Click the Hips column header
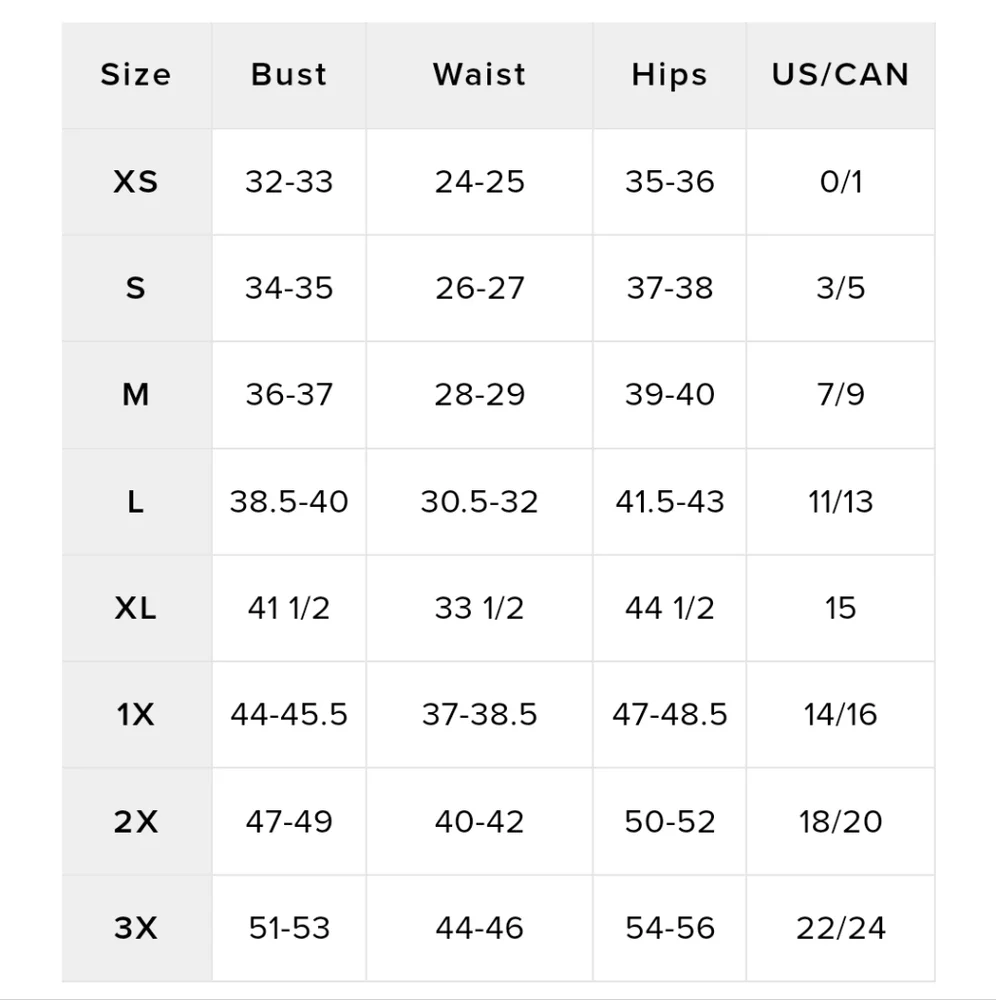This screenshot has height=1000, width=996. pyautogui.click(x=669, y=75)
